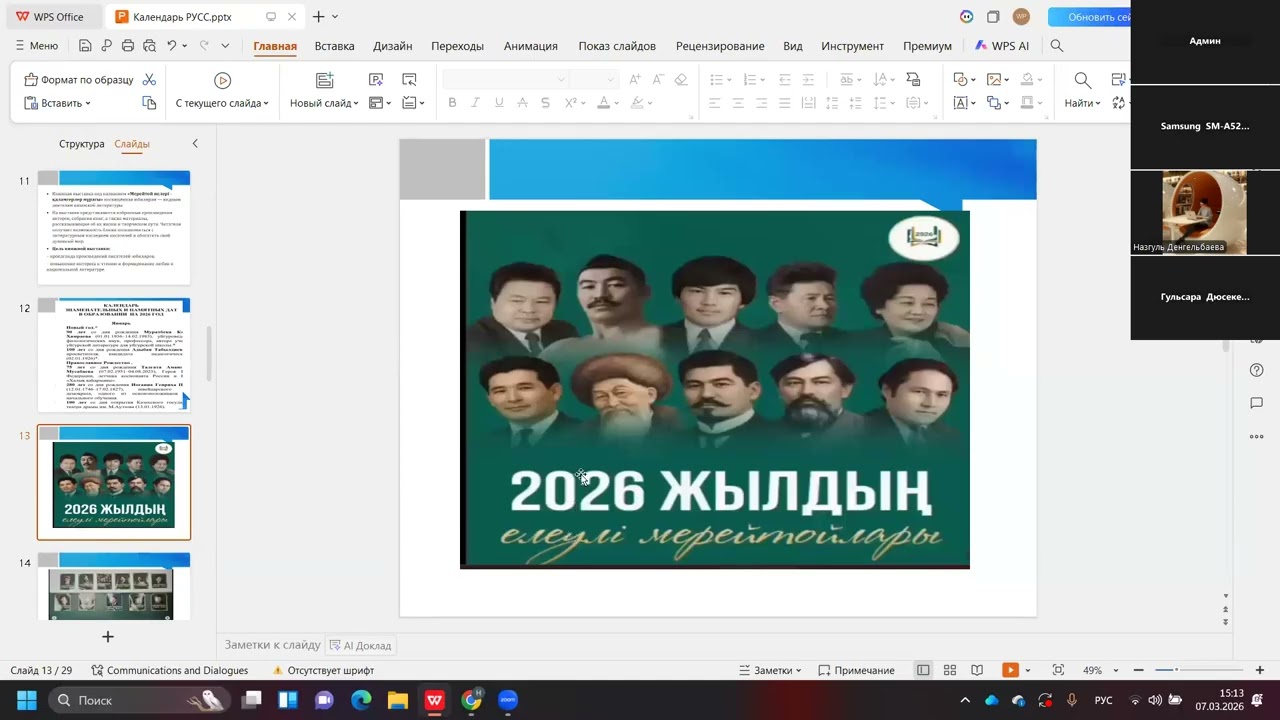Open the Zoom app in taskbar
1280x720 pixels.
click(x=508, y=700)
